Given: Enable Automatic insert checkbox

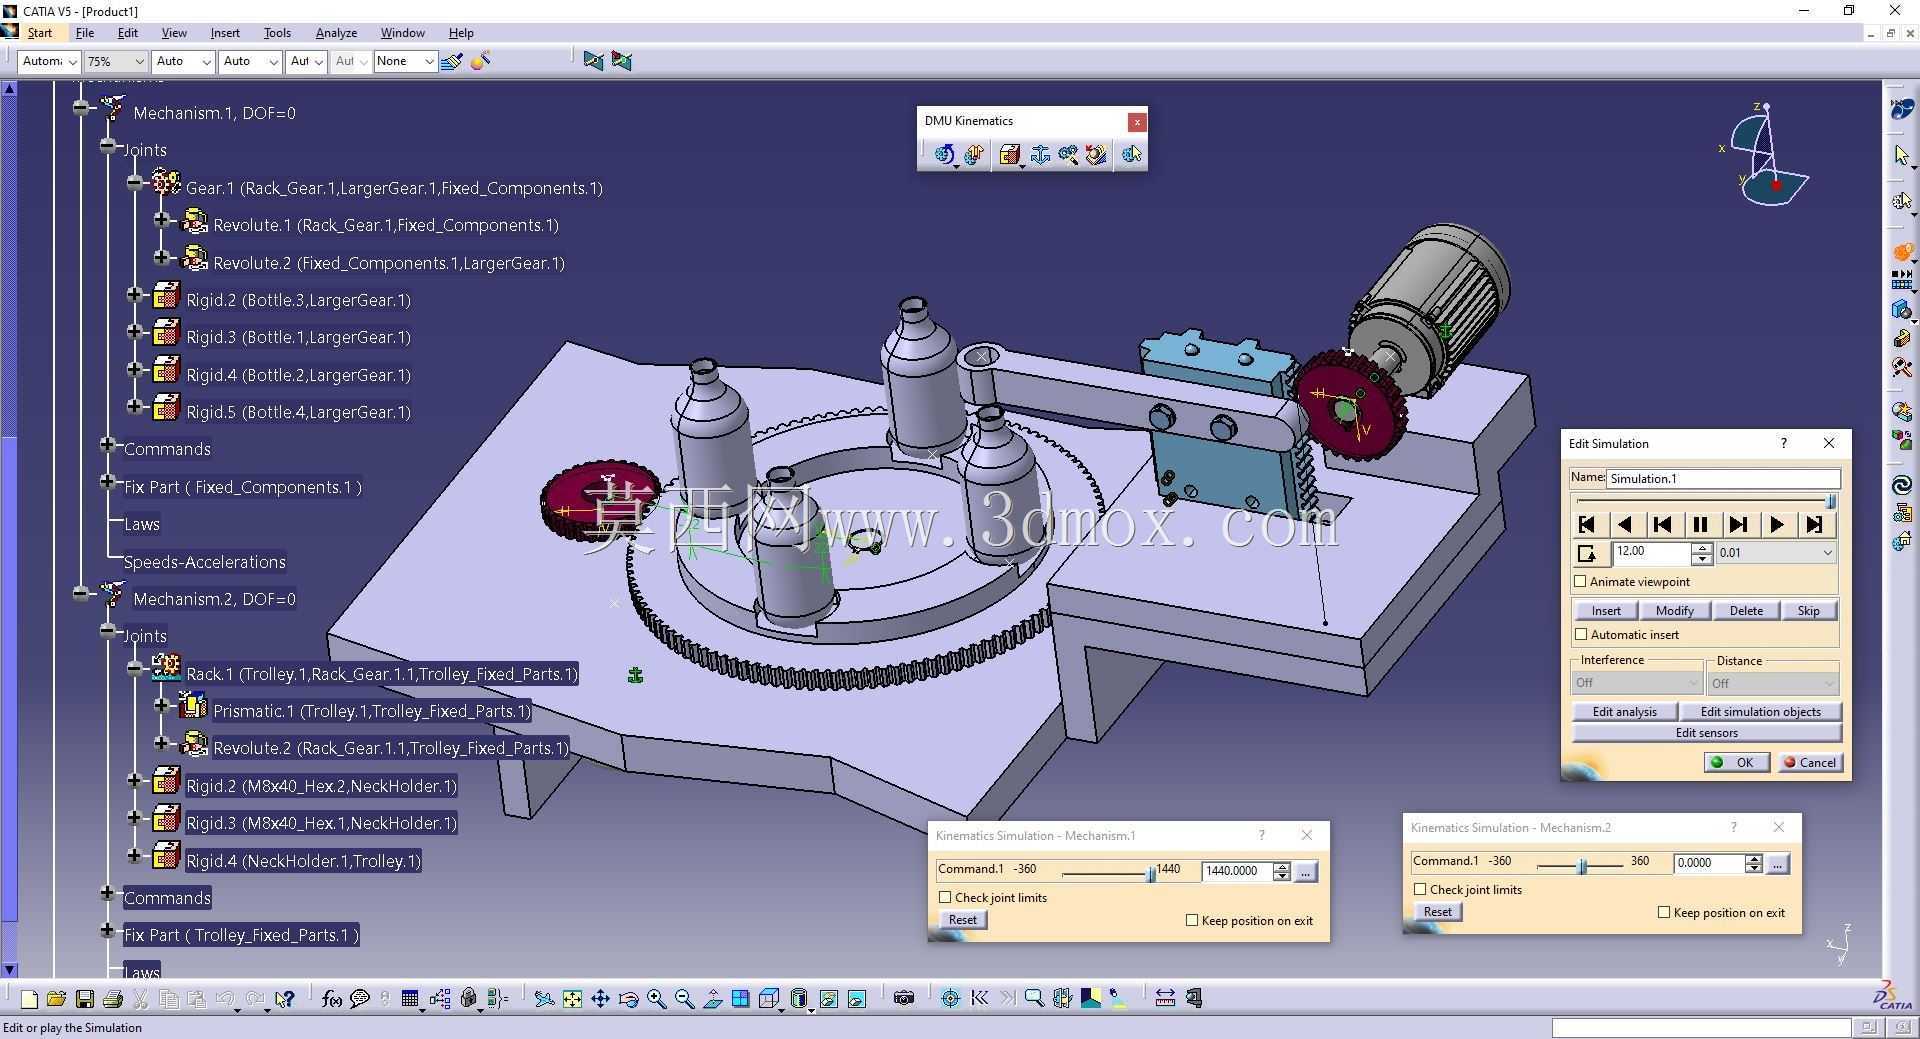Looking at the screenshot, I should click(1581, 634).
